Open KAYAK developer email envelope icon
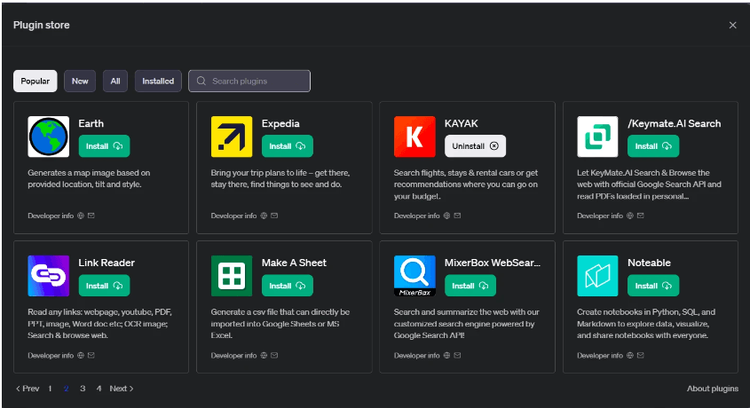Image resolution: width=750 pixels, height=408 pixels. tap(457, 216)
